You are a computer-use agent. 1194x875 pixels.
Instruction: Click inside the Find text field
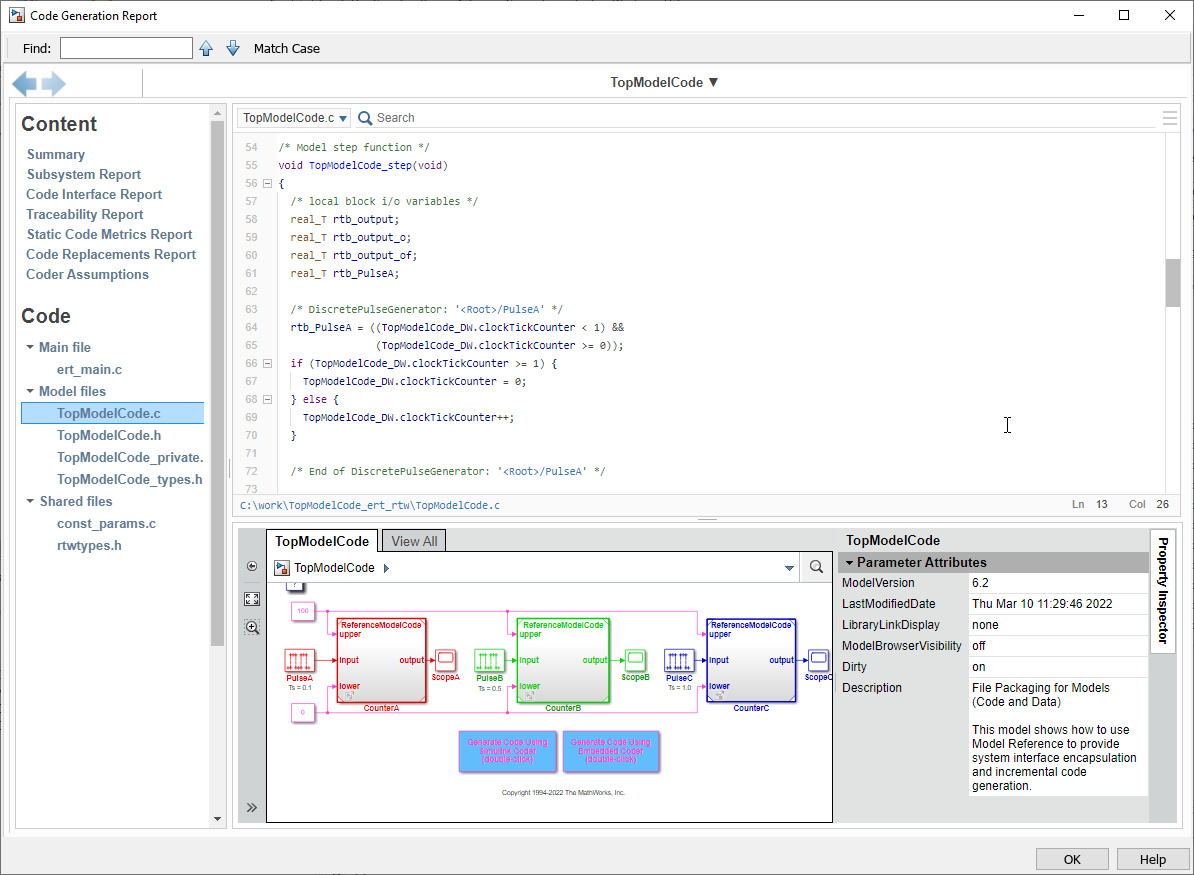[x=126, y=48]
